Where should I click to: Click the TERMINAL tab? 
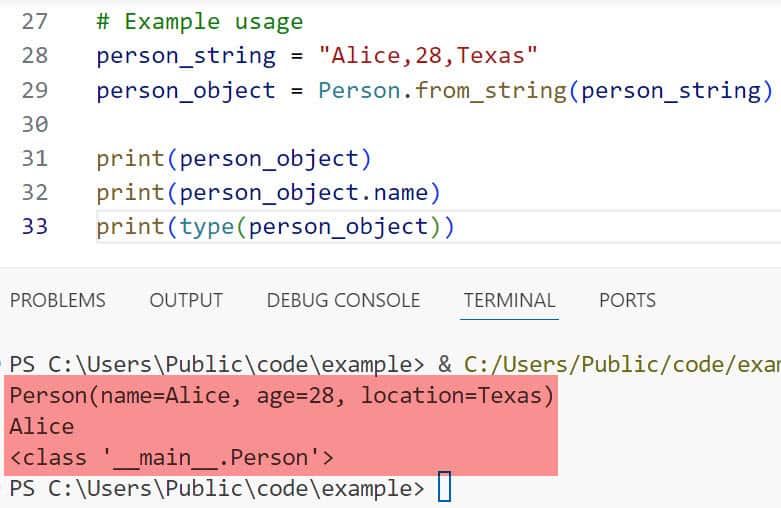[509, 300]
